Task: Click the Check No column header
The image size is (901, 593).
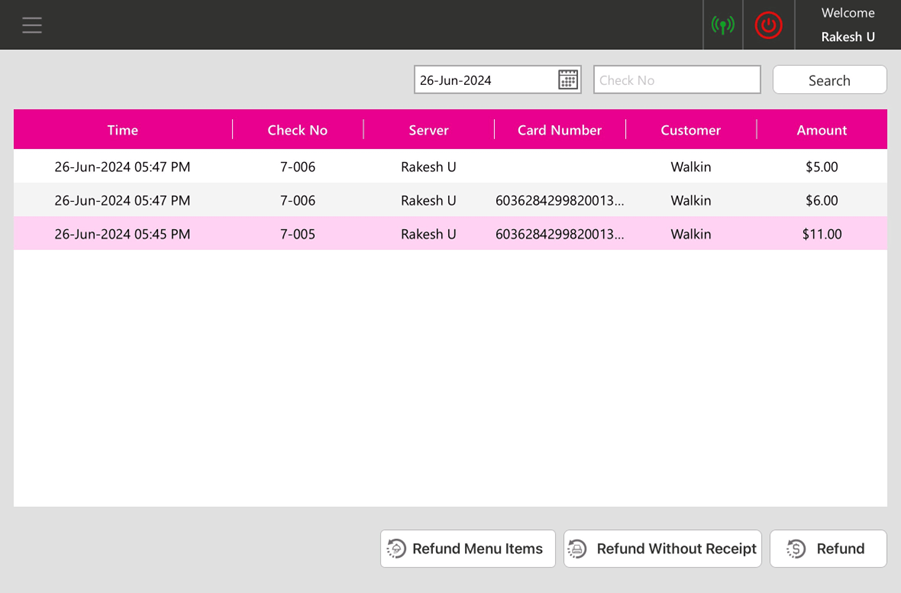Action: coord(297,130)
